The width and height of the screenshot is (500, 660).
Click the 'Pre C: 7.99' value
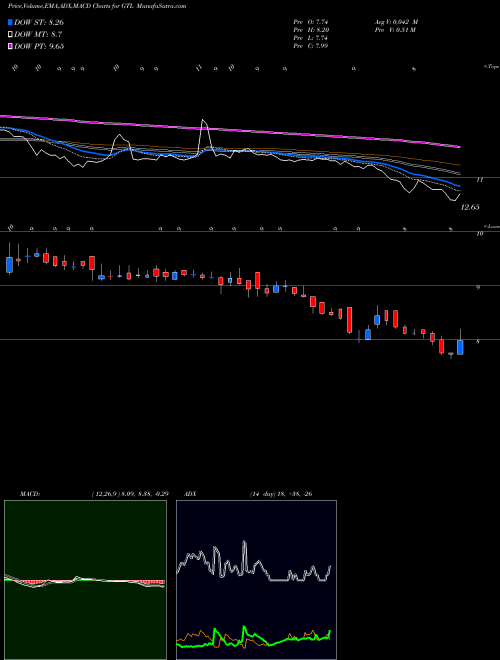(x=311, y=46)
